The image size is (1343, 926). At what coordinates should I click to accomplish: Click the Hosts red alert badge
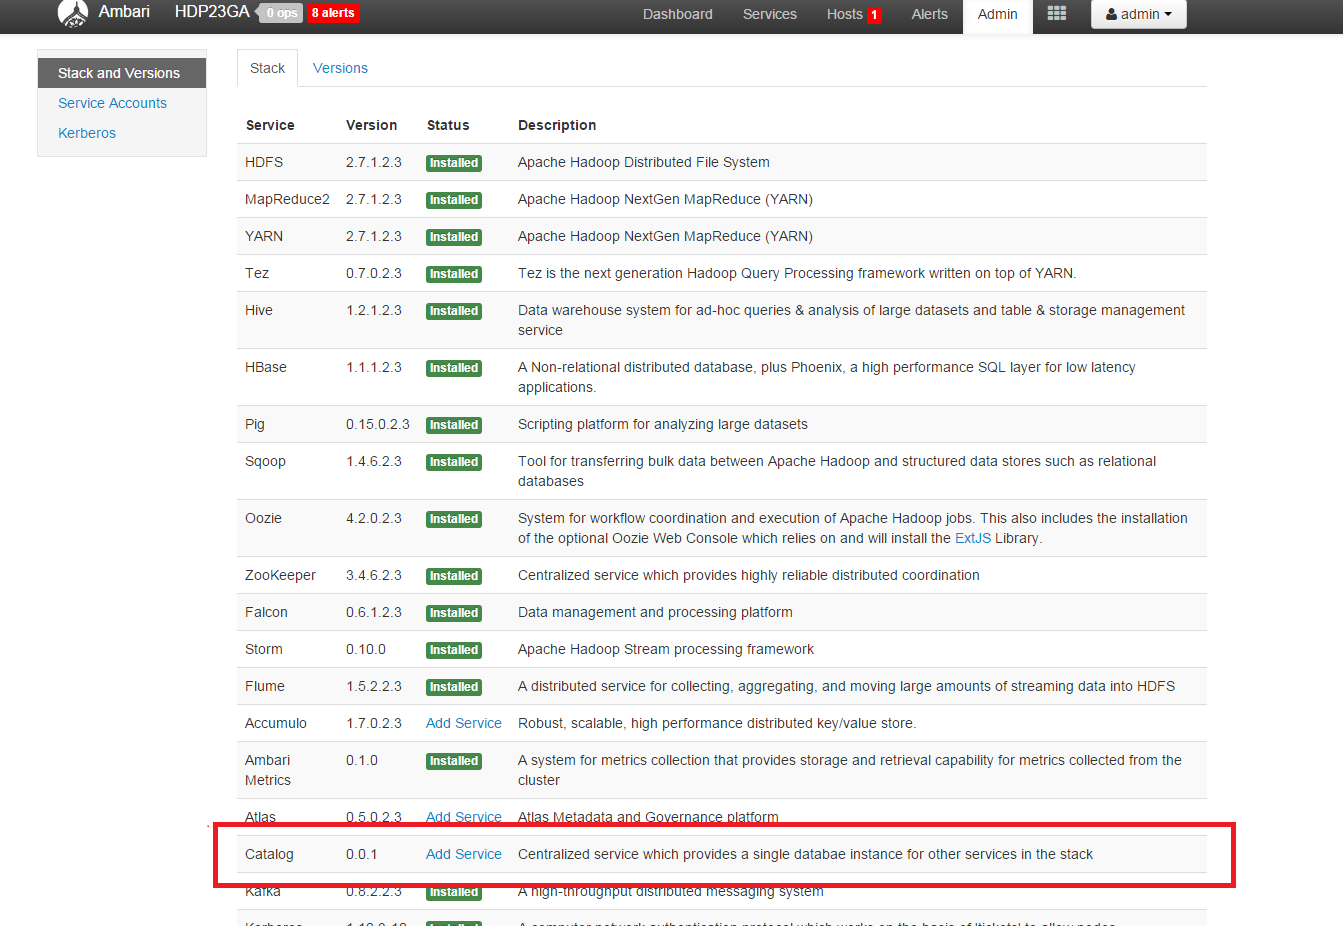874,15
